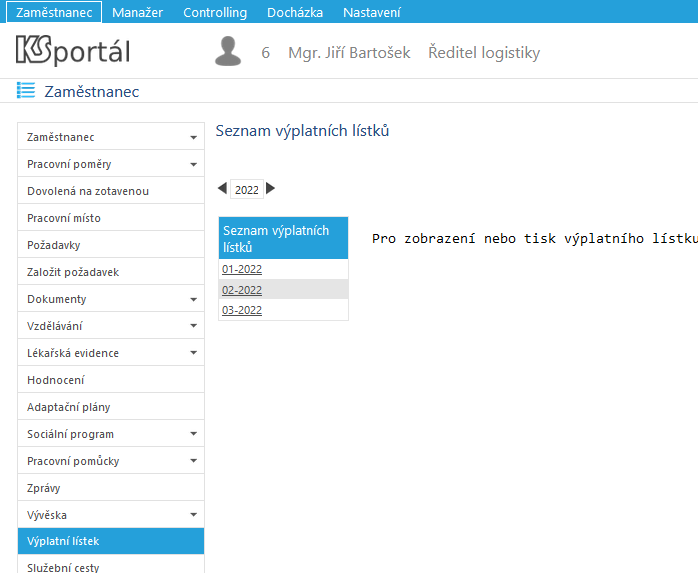The image size is (698, 573).
Task: Click the Pro zobrazení nebo tisk instruction text
Action: (535, 239)
